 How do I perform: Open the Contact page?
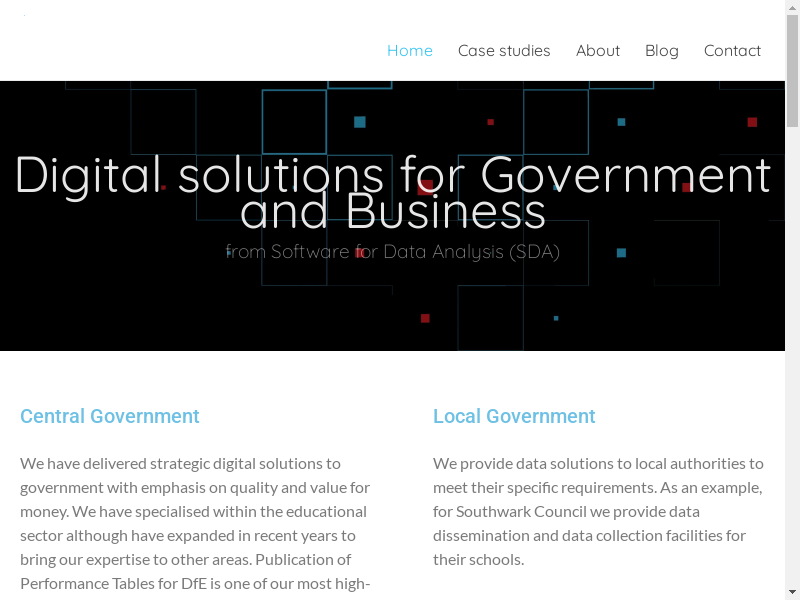[x=732, y=50]
